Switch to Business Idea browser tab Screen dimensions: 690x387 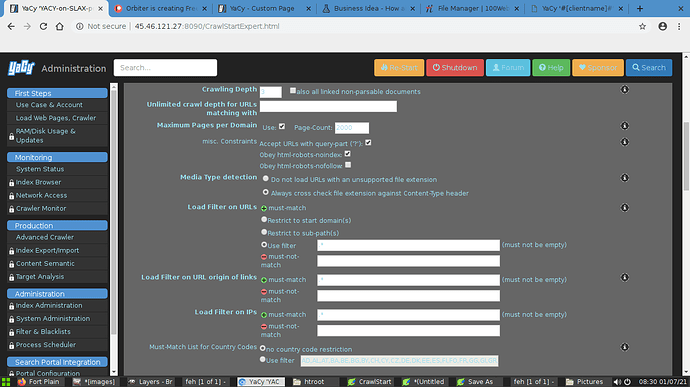(x=369, y=8)
